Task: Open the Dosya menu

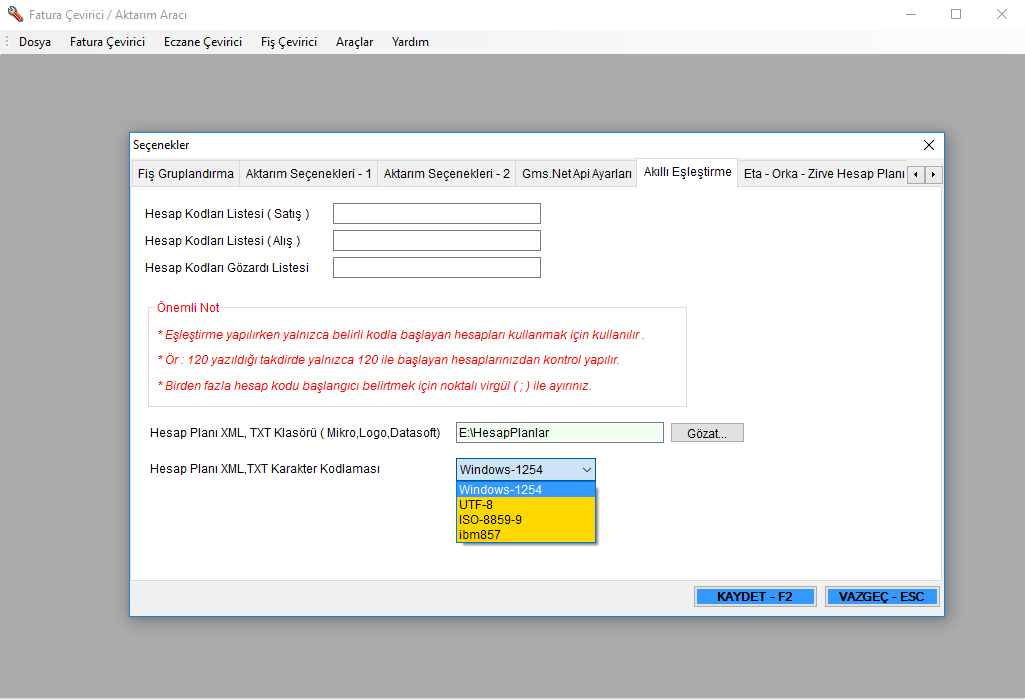Action: 35,42
